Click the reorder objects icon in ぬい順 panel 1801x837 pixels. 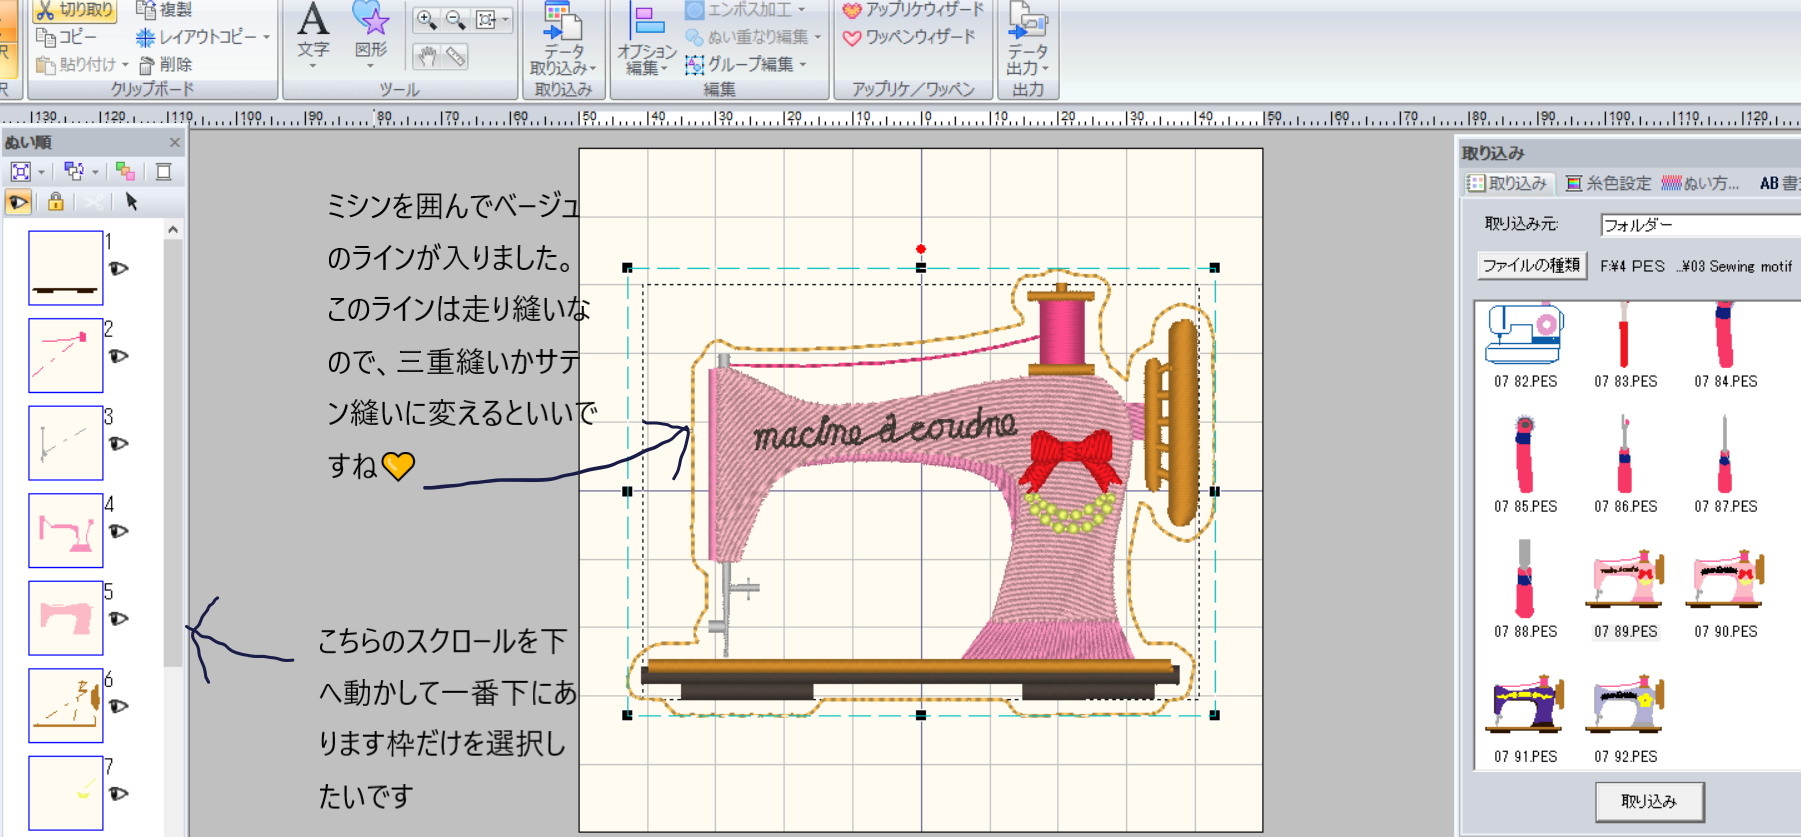pos(73,172)
